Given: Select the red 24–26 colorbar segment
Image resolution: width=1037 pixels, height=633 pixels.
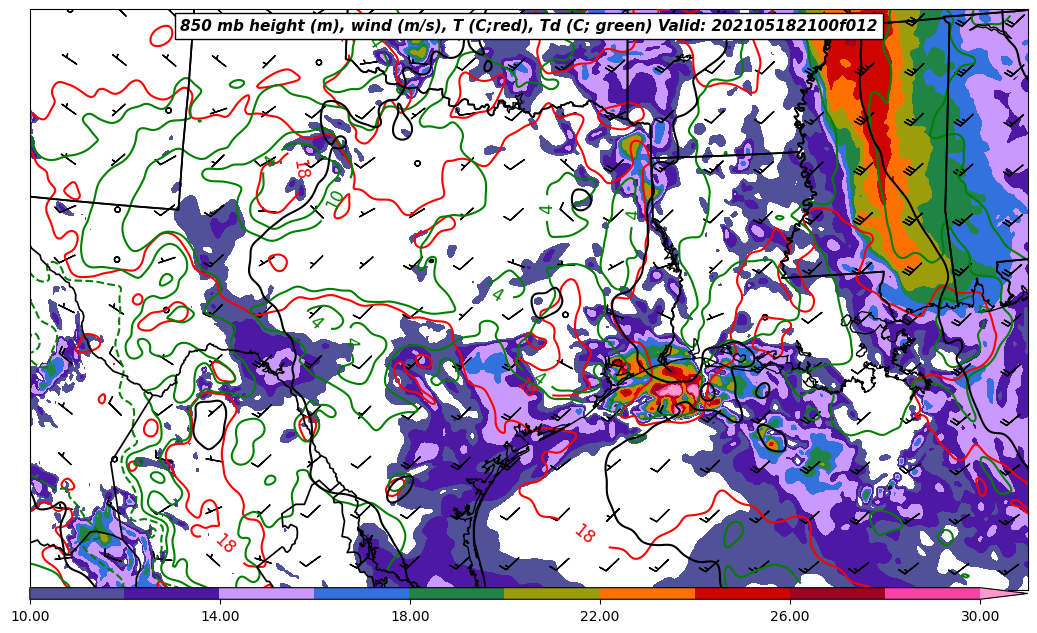Looking at the screenshot, I should click(742, 593).
